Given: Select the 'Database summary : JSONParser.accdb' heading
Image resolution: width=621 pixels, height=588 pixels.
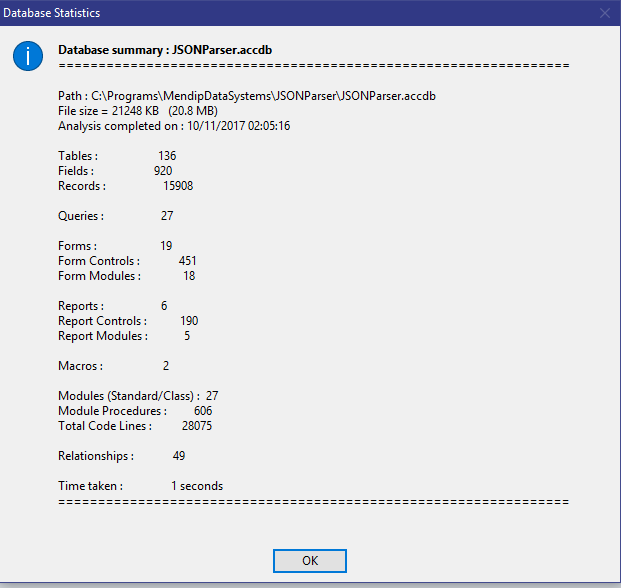Looking at the screenshot, I should tap(165, 50).
